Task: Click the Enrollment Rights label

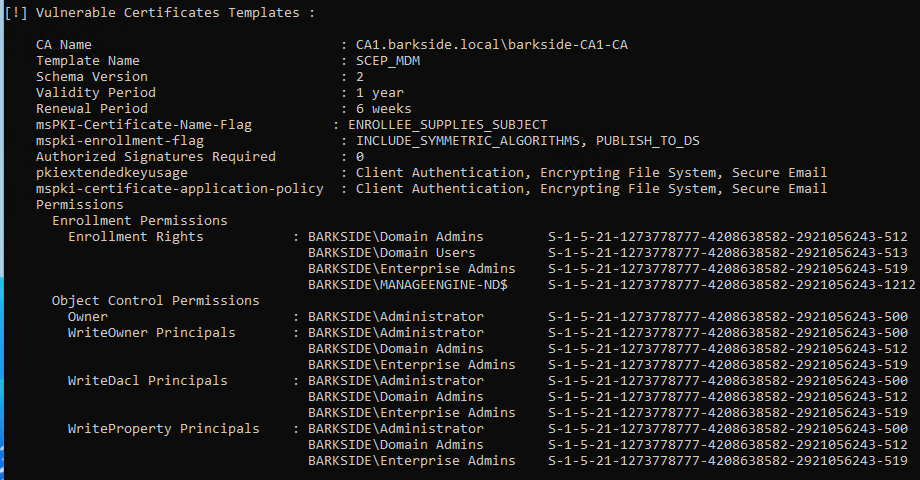Action: (135, 236)
